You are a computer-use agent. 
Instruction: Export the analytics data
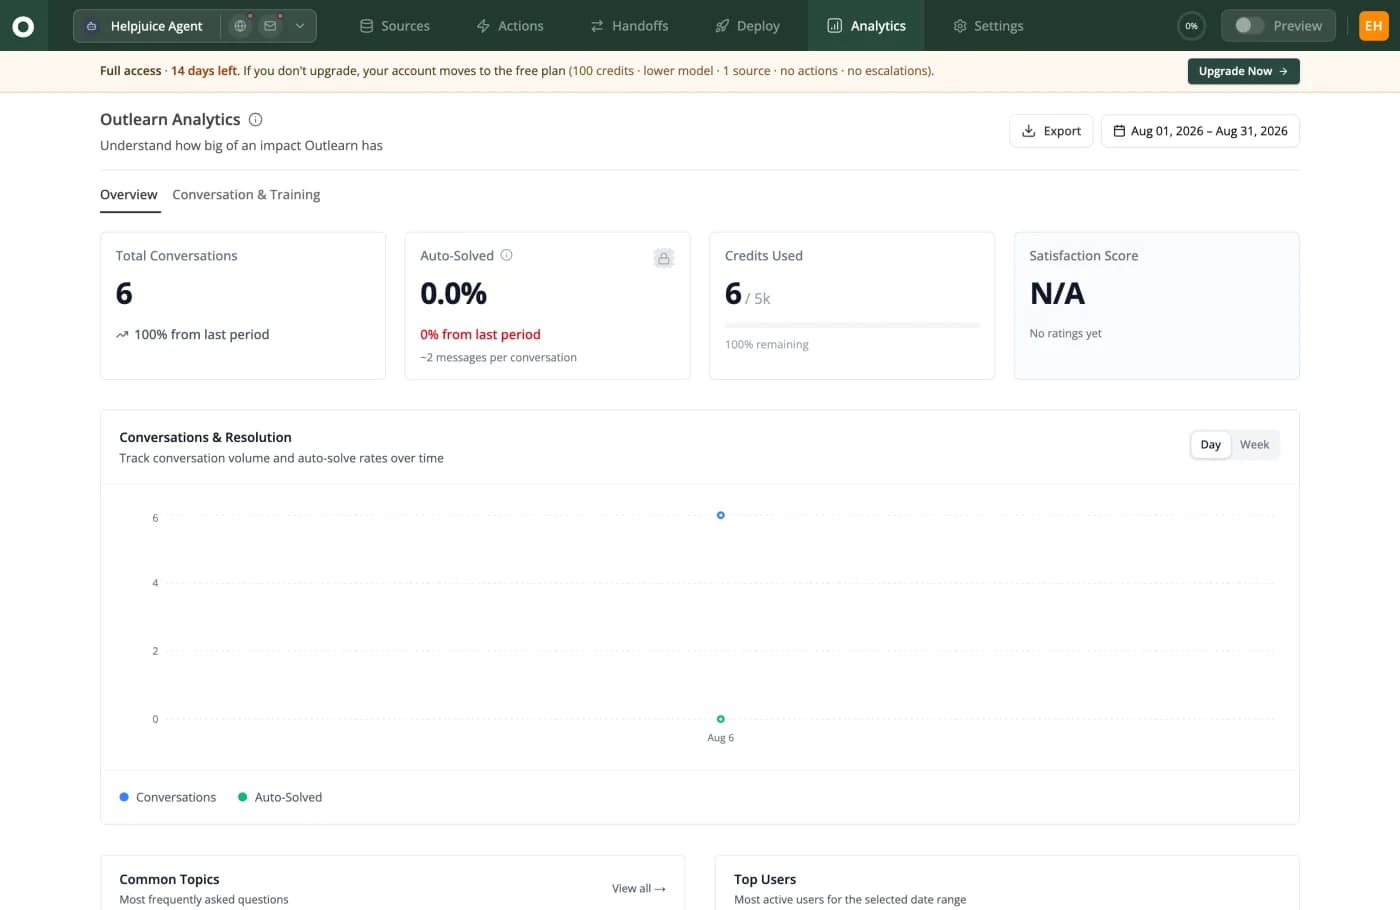point(1051,131)
